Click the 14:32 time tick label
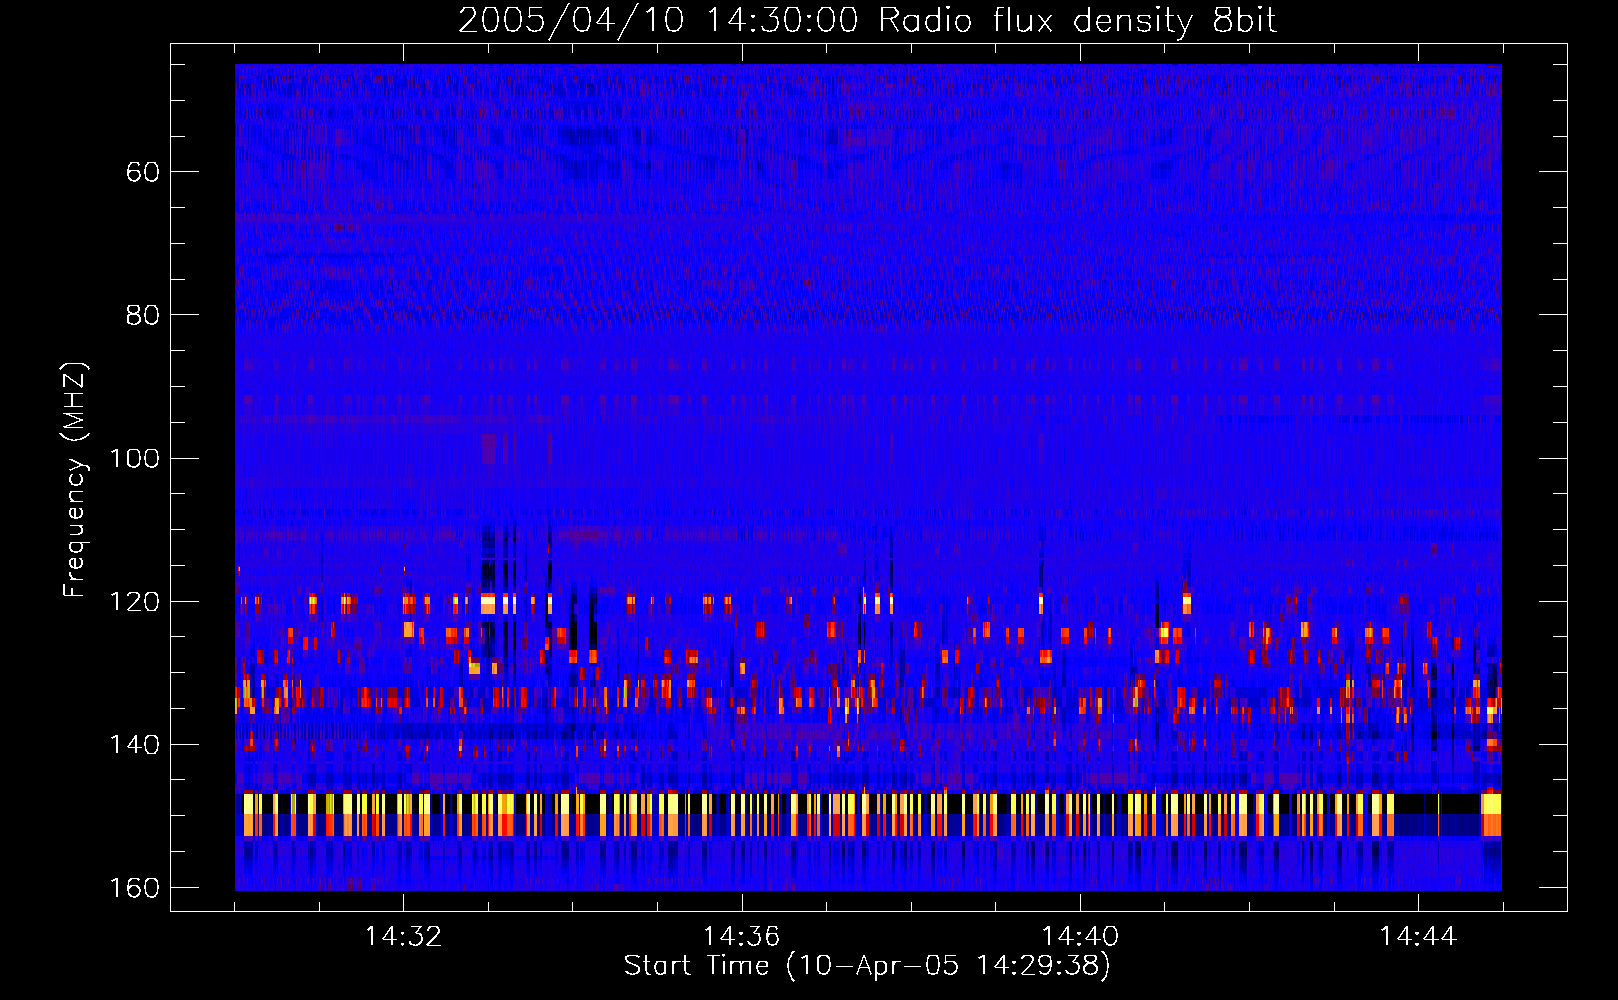The height and width of the screenshot is (1000, 1618). [x=403, y=936]
